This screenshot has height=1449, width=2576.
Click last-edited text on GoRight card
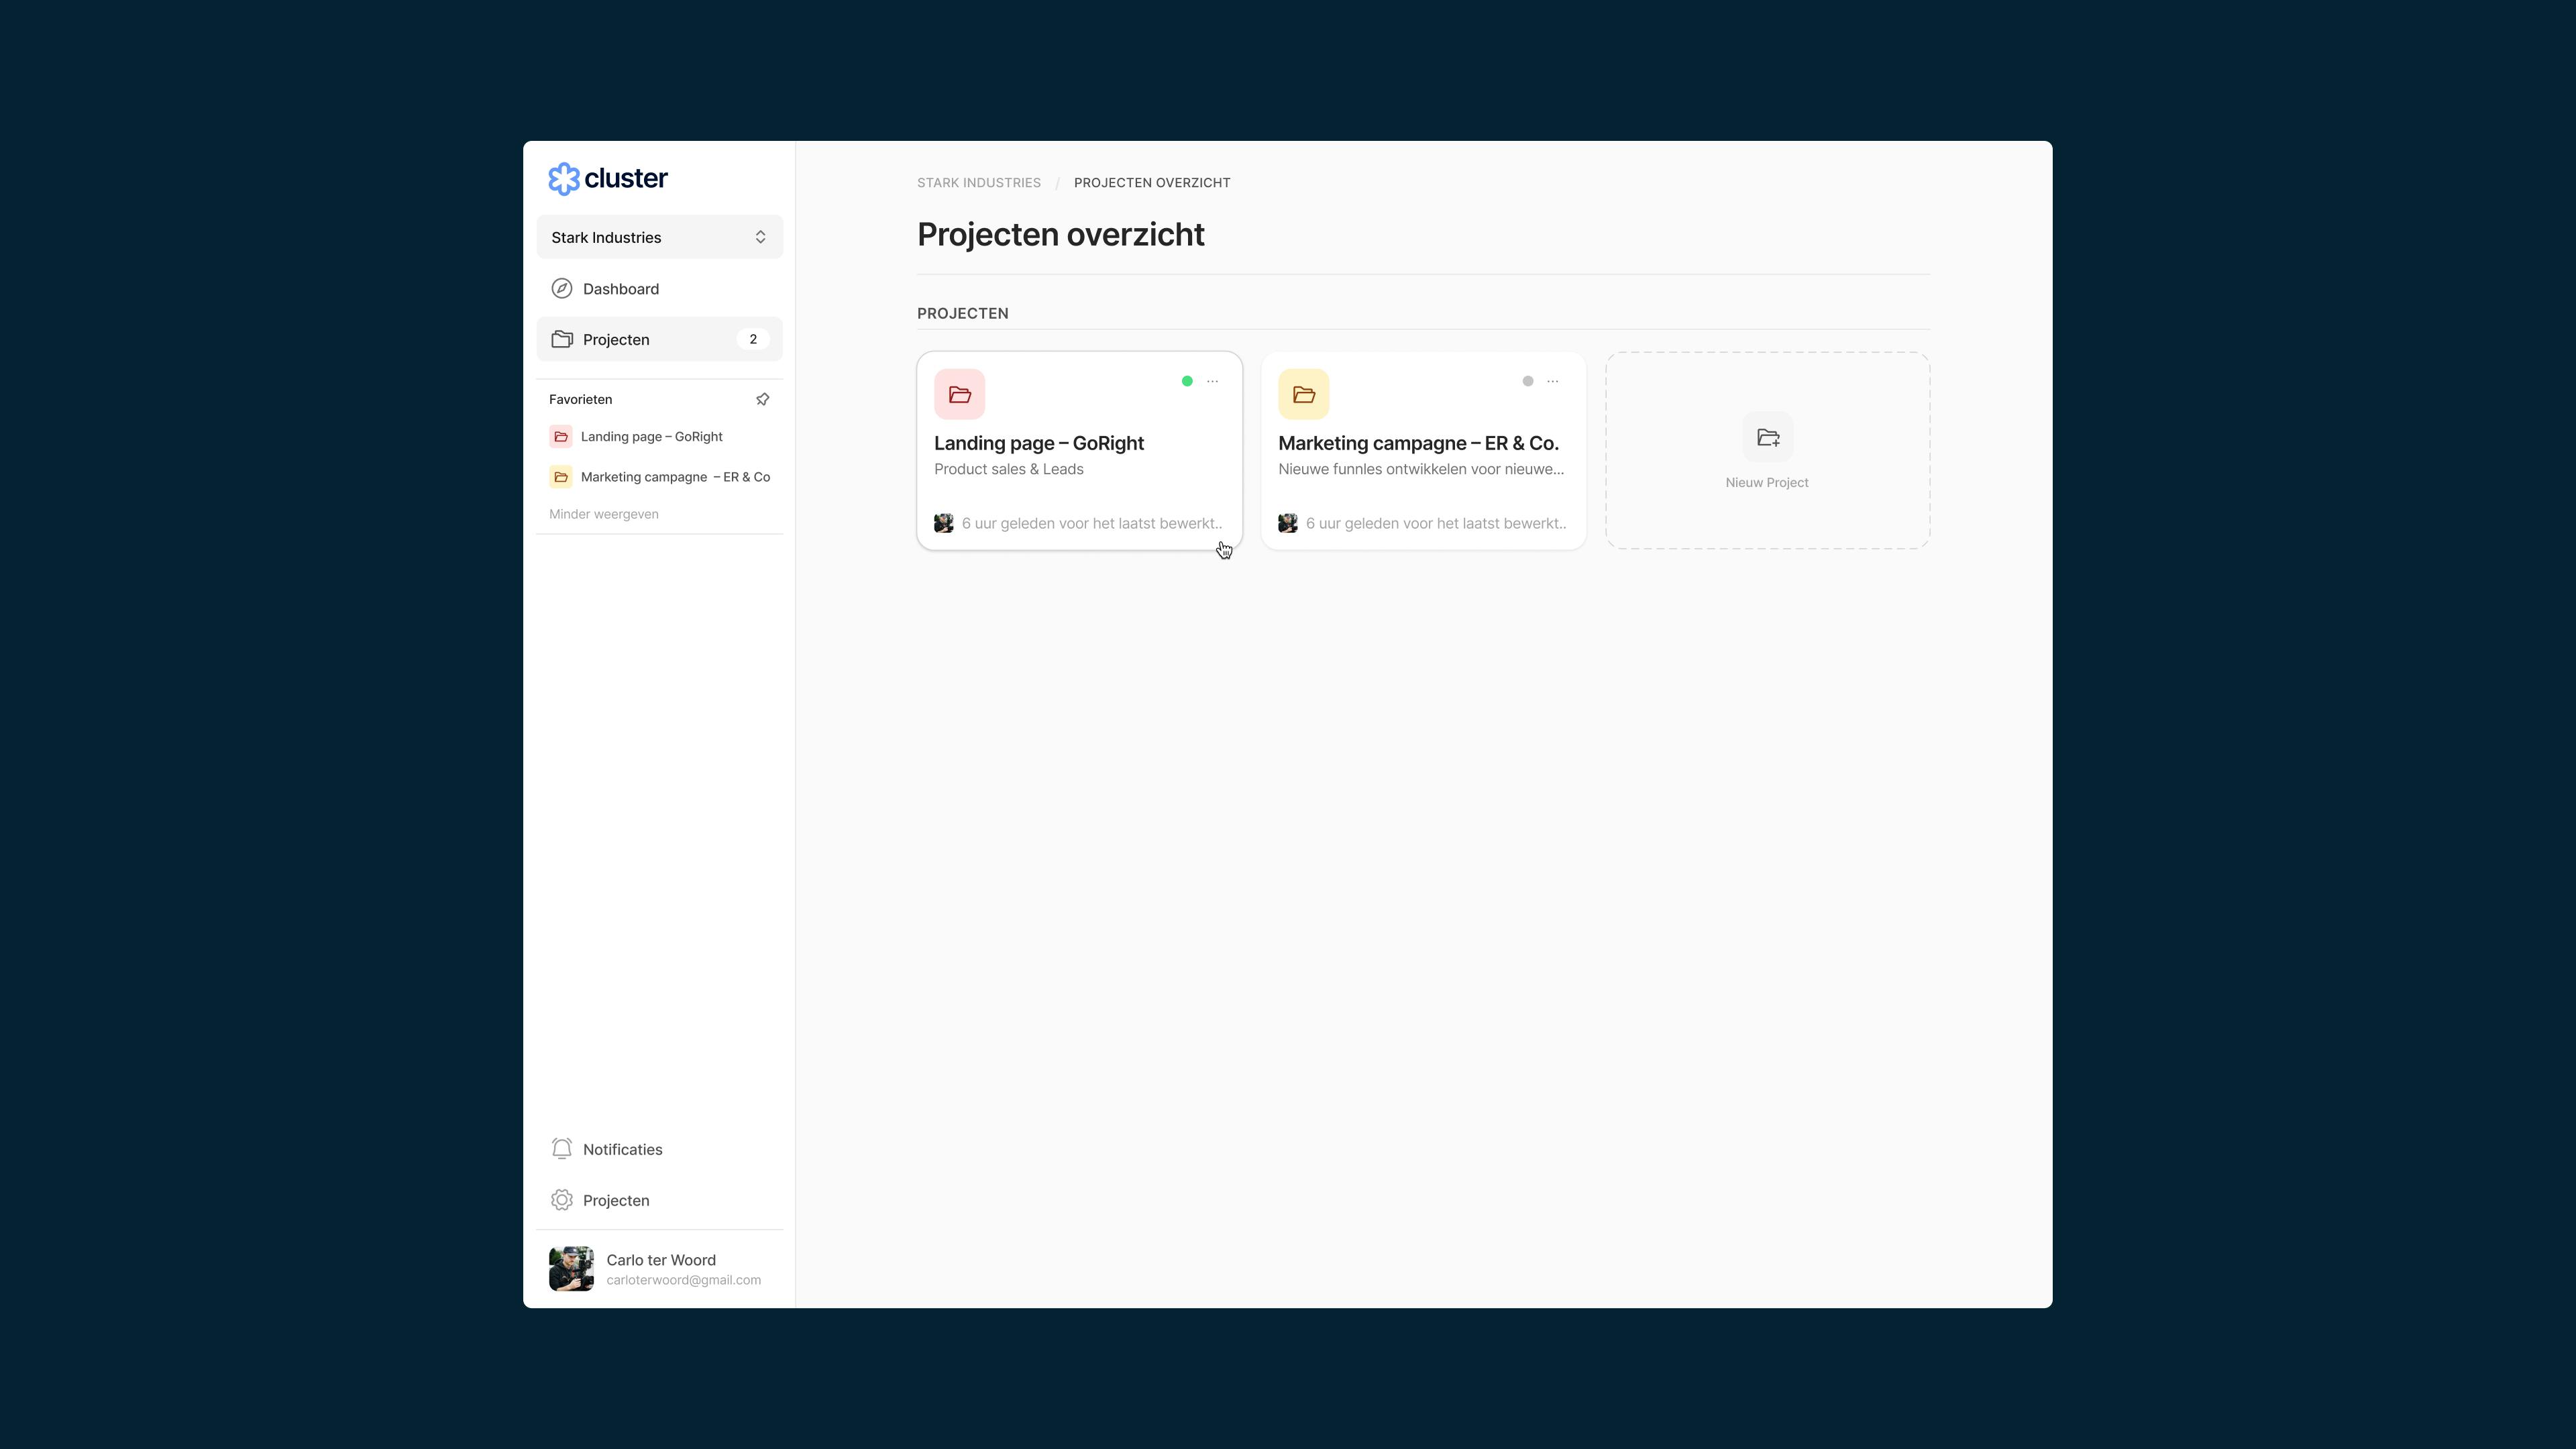click(1092, 523)
